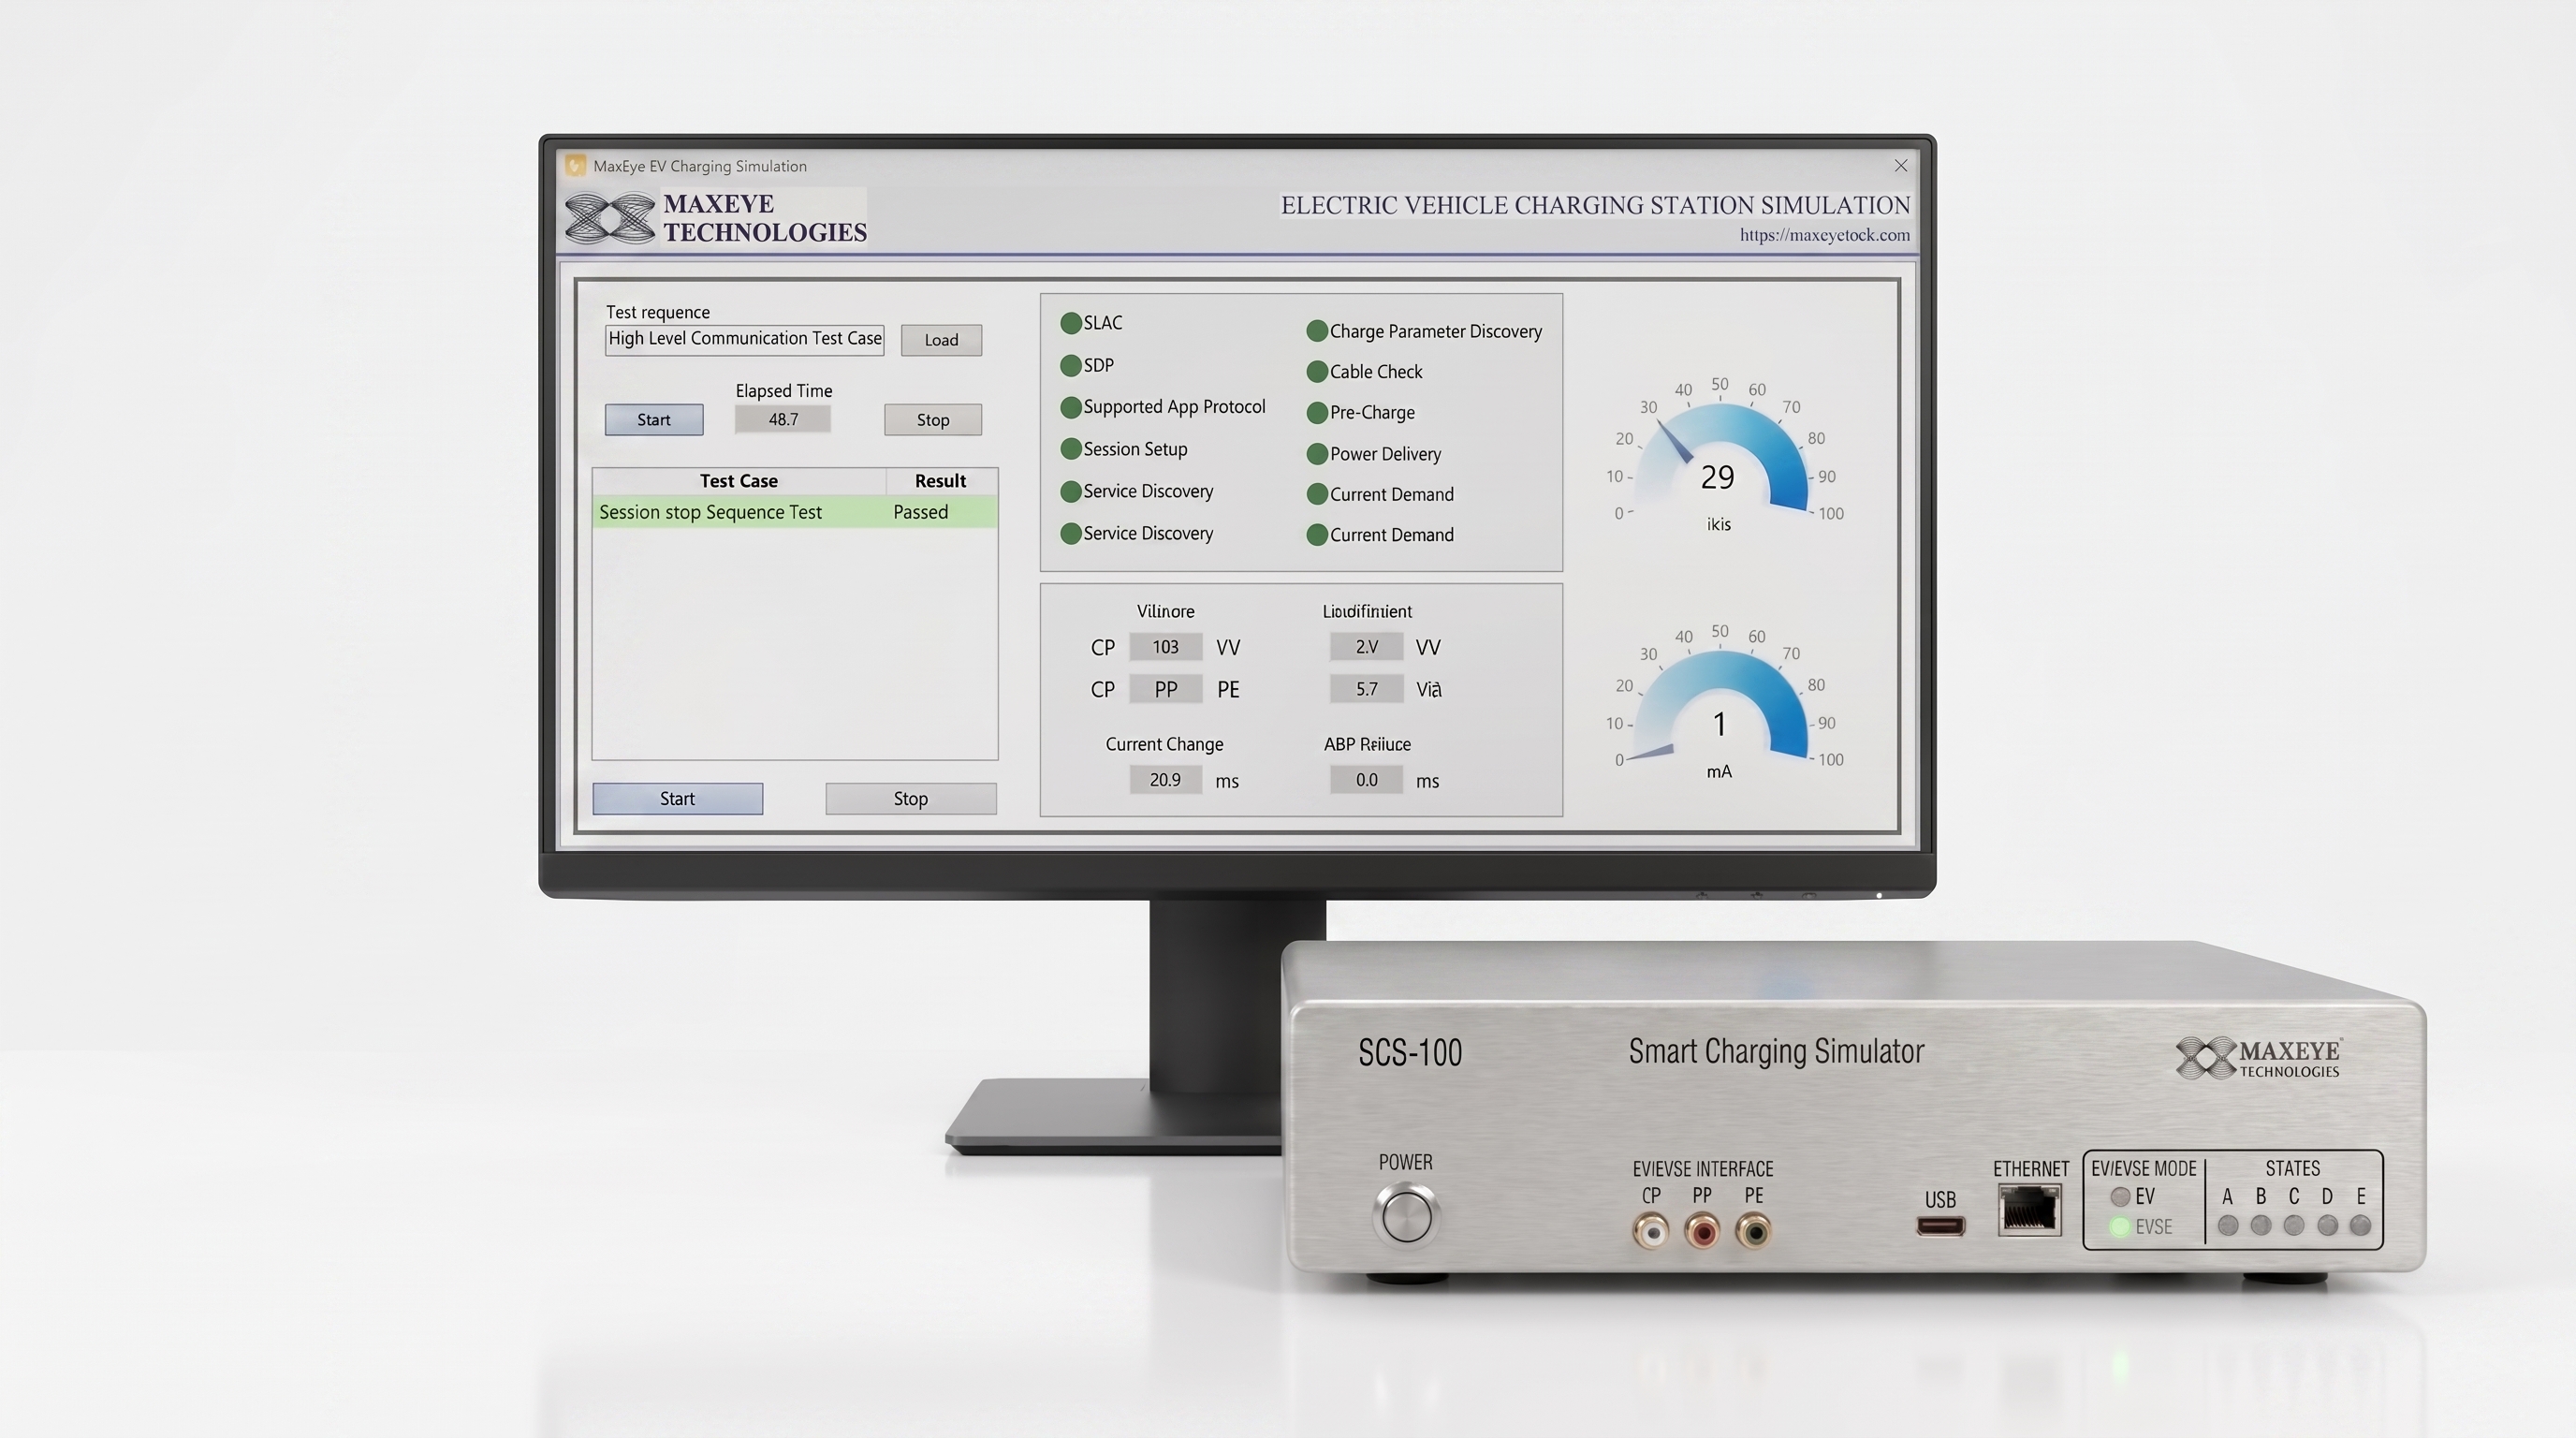Select the Elapsed Time value 48.7
This screenshot has height=1438, width=2576.
[x=783, y=419]
